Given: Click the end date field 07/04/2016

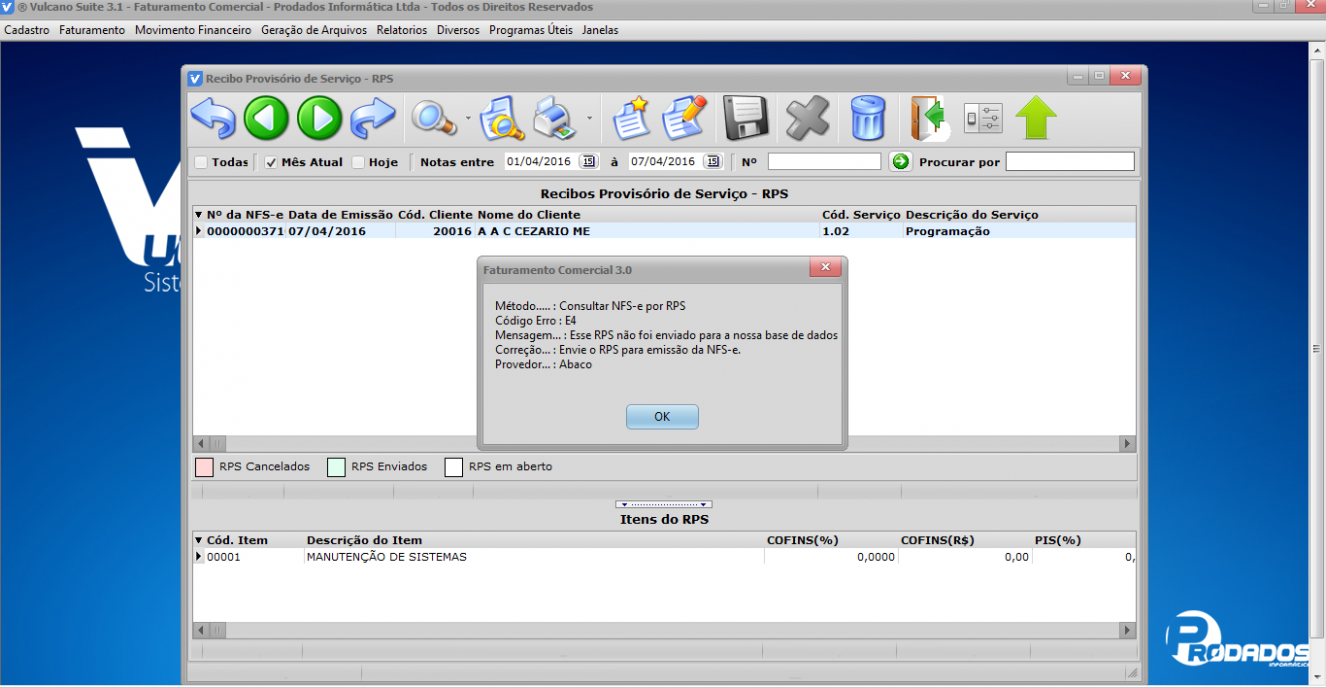Looking at the screenshot, I should point(666,161).
